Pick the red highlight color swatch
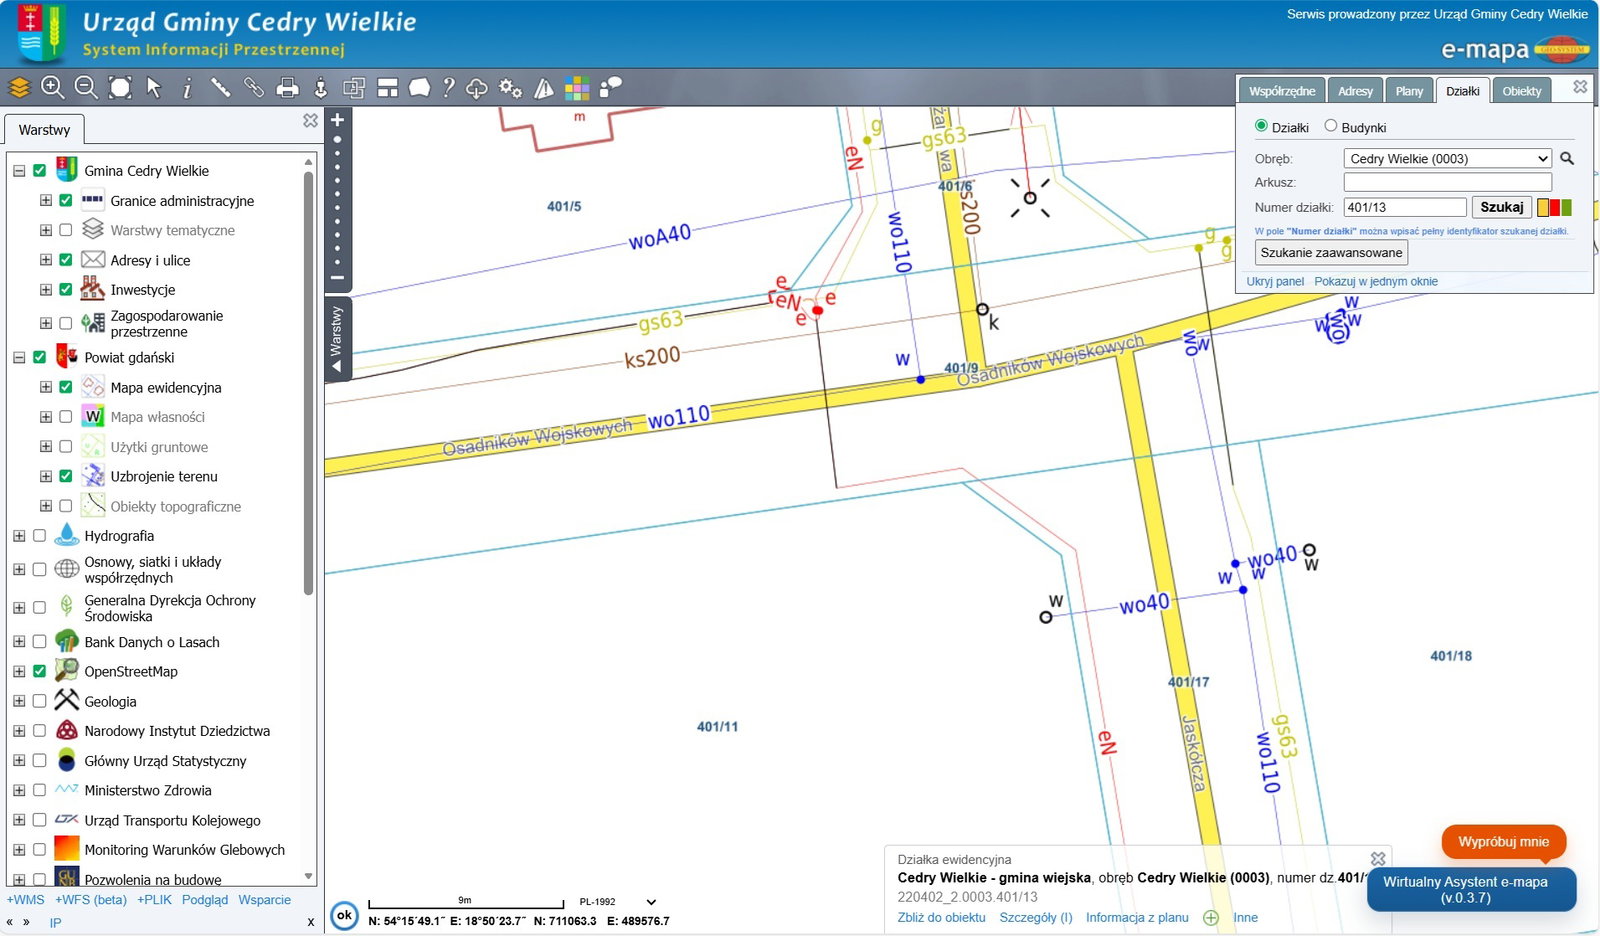1600x936 pixels. coord(1554,208)
